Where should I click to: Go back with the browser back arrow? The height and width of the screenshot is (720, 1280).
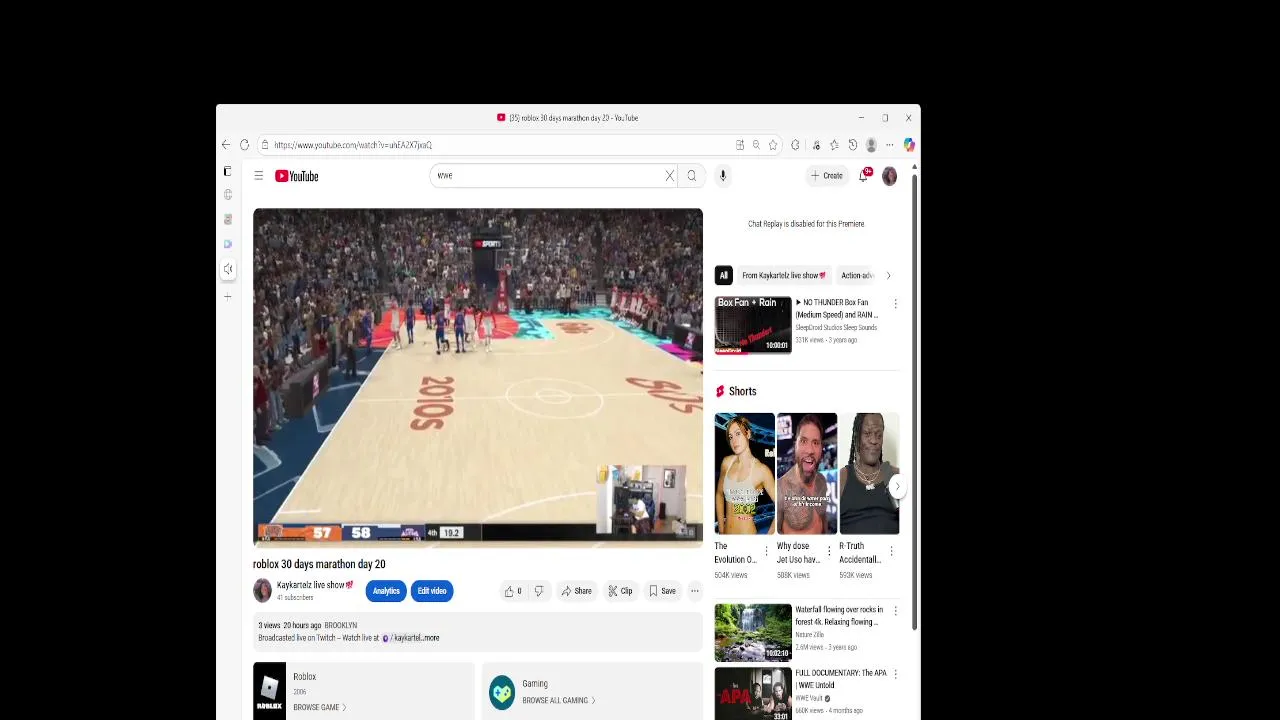point(226,145)
